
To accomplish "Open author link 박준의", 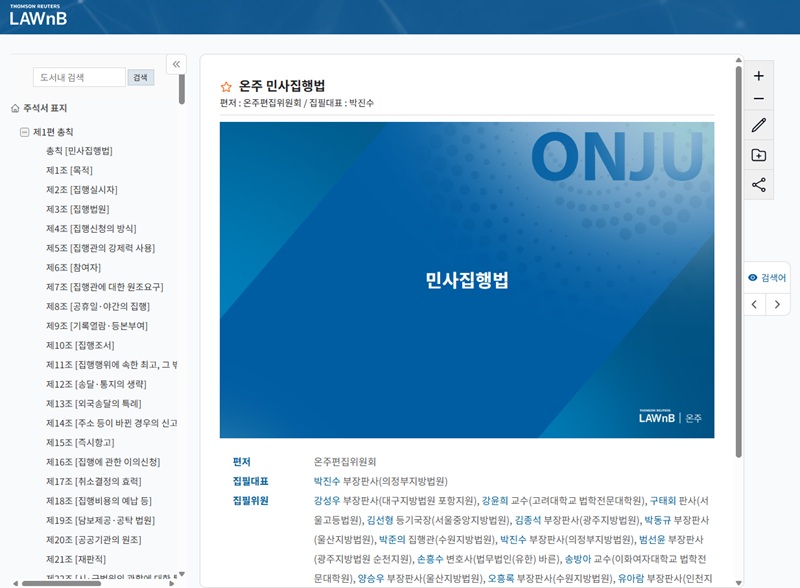I will tap(392, 540).
